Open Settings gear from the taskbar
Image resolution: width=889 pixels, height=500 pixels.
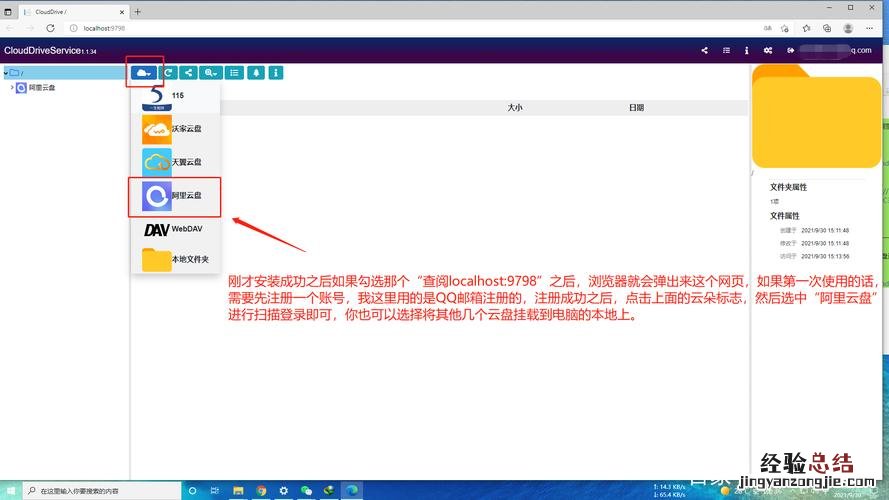[x=283, y=490]
